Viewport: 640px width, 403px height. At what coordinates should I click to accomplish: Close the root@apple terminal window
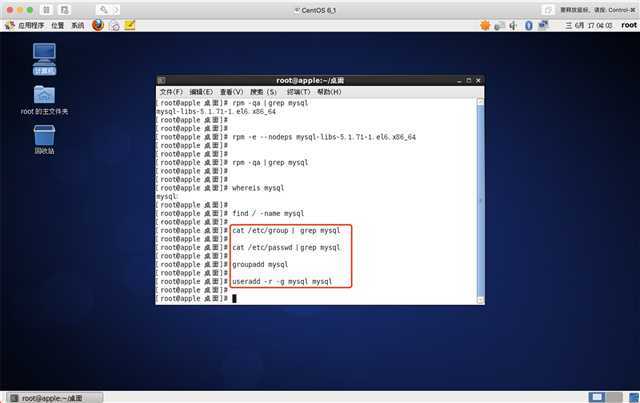[478, 80]
